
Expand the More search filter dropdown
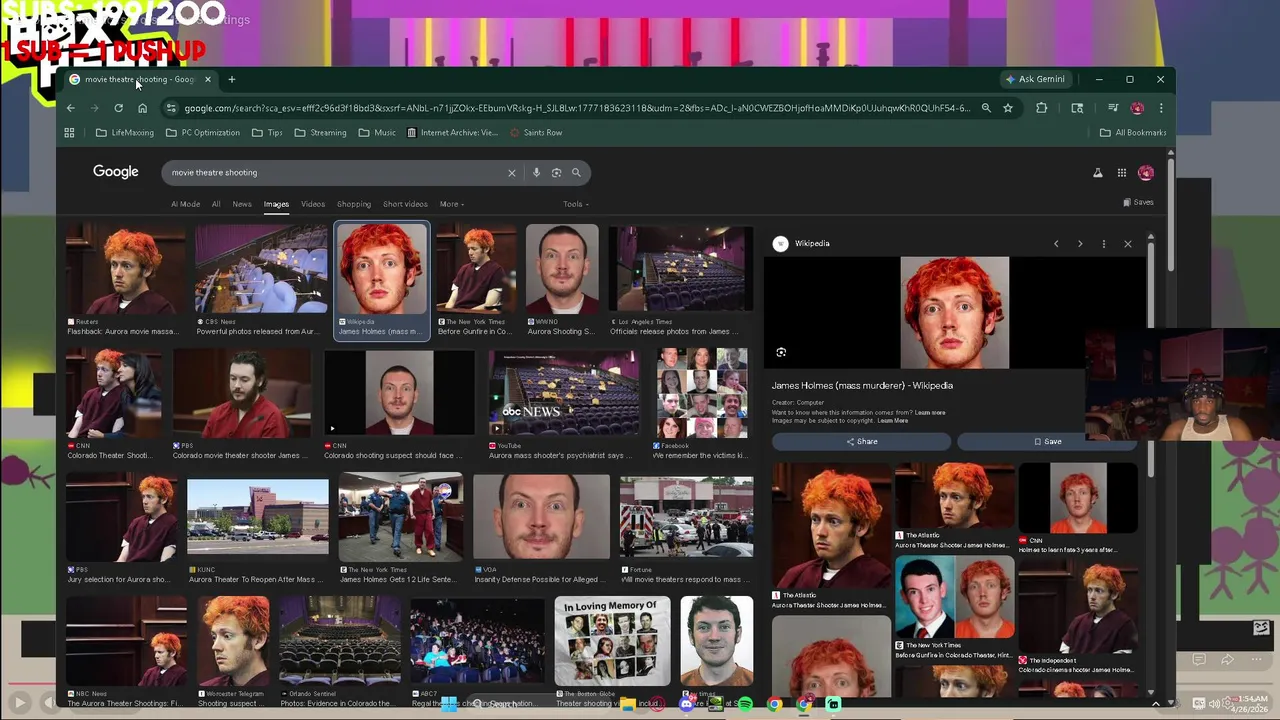[x=451, y=204]
